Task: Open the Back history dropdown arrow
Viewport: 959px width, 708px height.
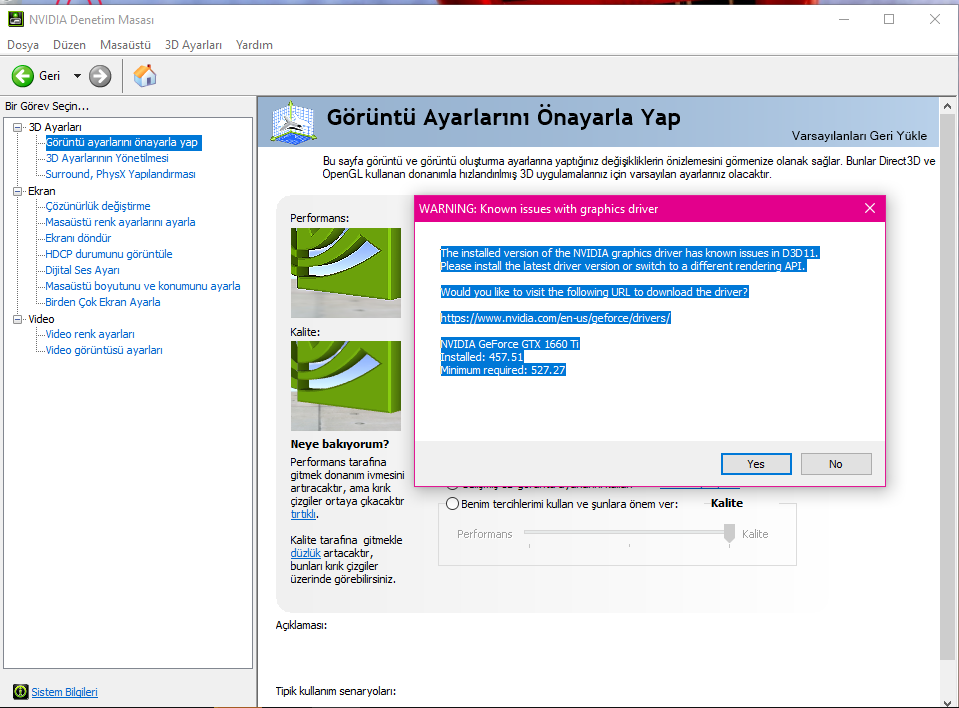Action: [77, 76]
